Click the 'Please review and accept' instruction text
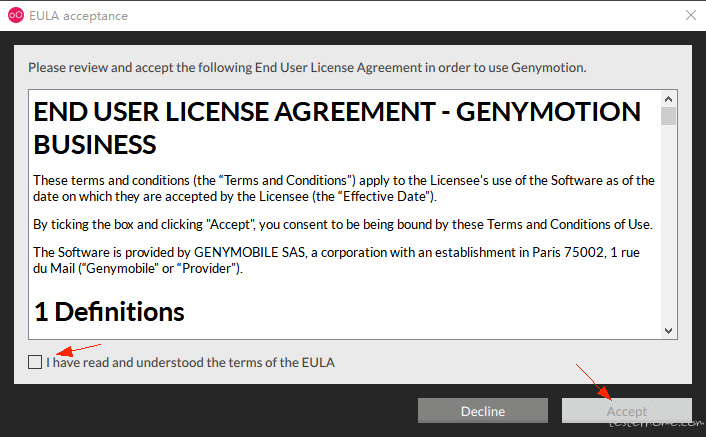 [307, 68]
